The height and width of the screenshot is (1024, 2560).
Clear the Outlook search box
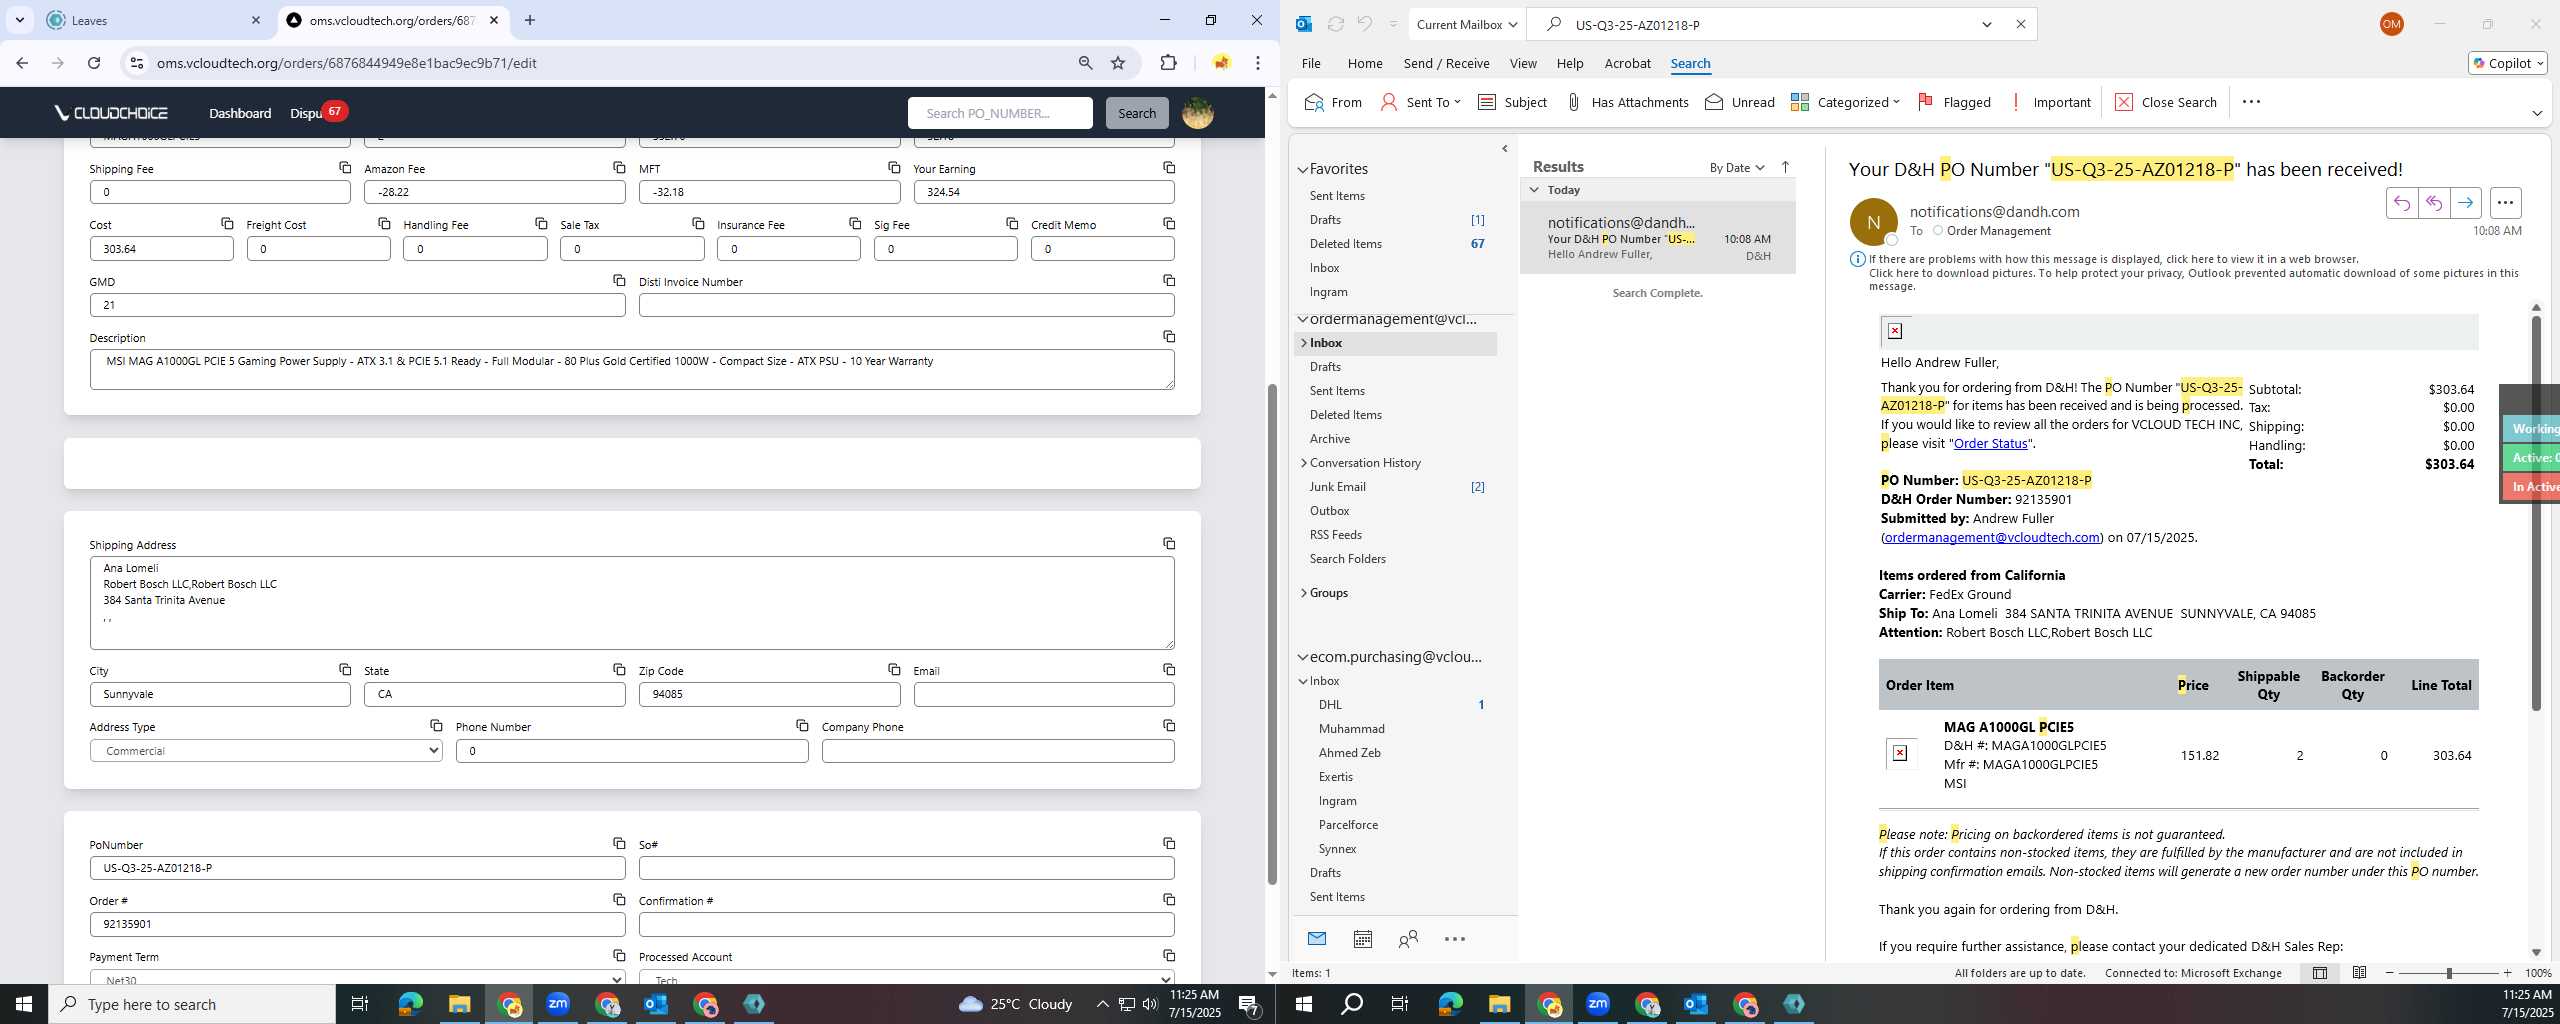point(2020,24)
